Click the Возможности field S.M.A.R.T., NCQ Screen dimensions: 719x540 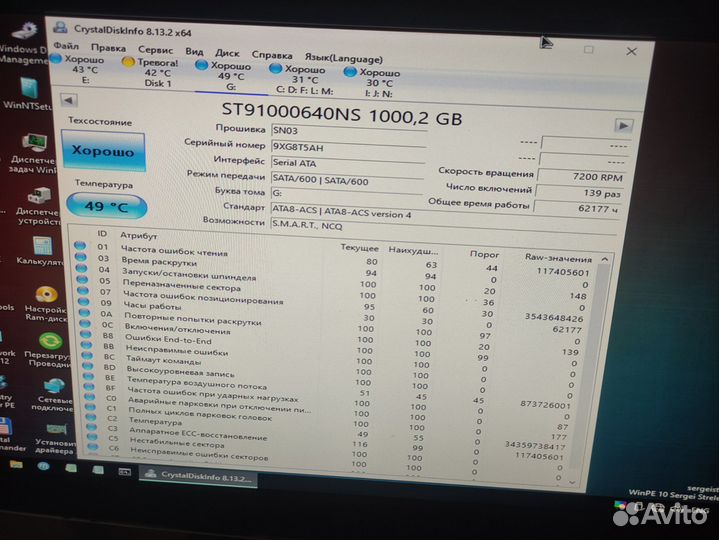(442, 228)
